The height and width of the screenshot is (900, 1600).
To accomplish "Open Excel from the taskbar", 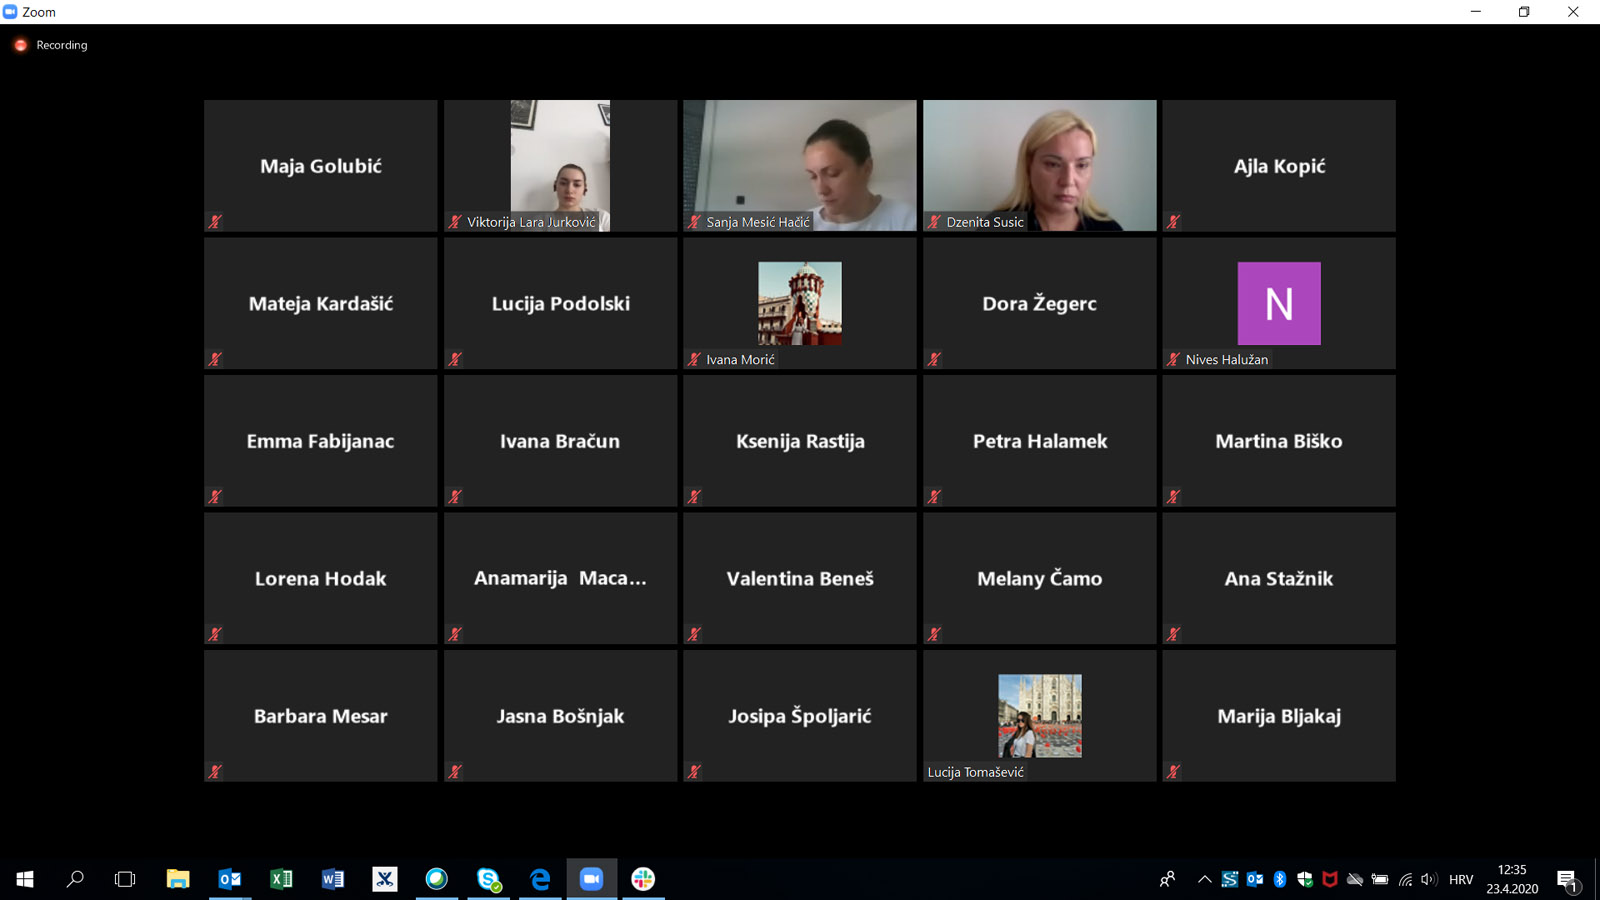I will click(x=282, y=879).
